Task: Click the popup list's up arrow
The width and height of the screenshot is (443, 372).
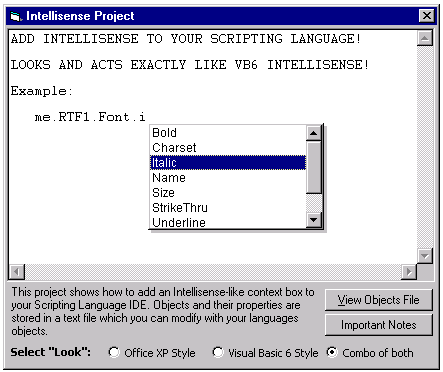Action: coord(313,133)
